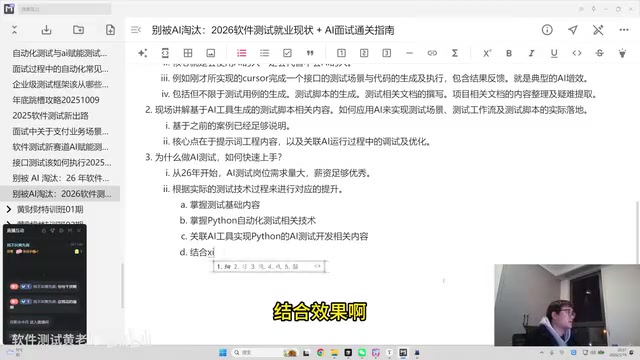Viewport: 640px width, 360px height.
Task: Insert an image from toolbar
Action: (211, 53)
